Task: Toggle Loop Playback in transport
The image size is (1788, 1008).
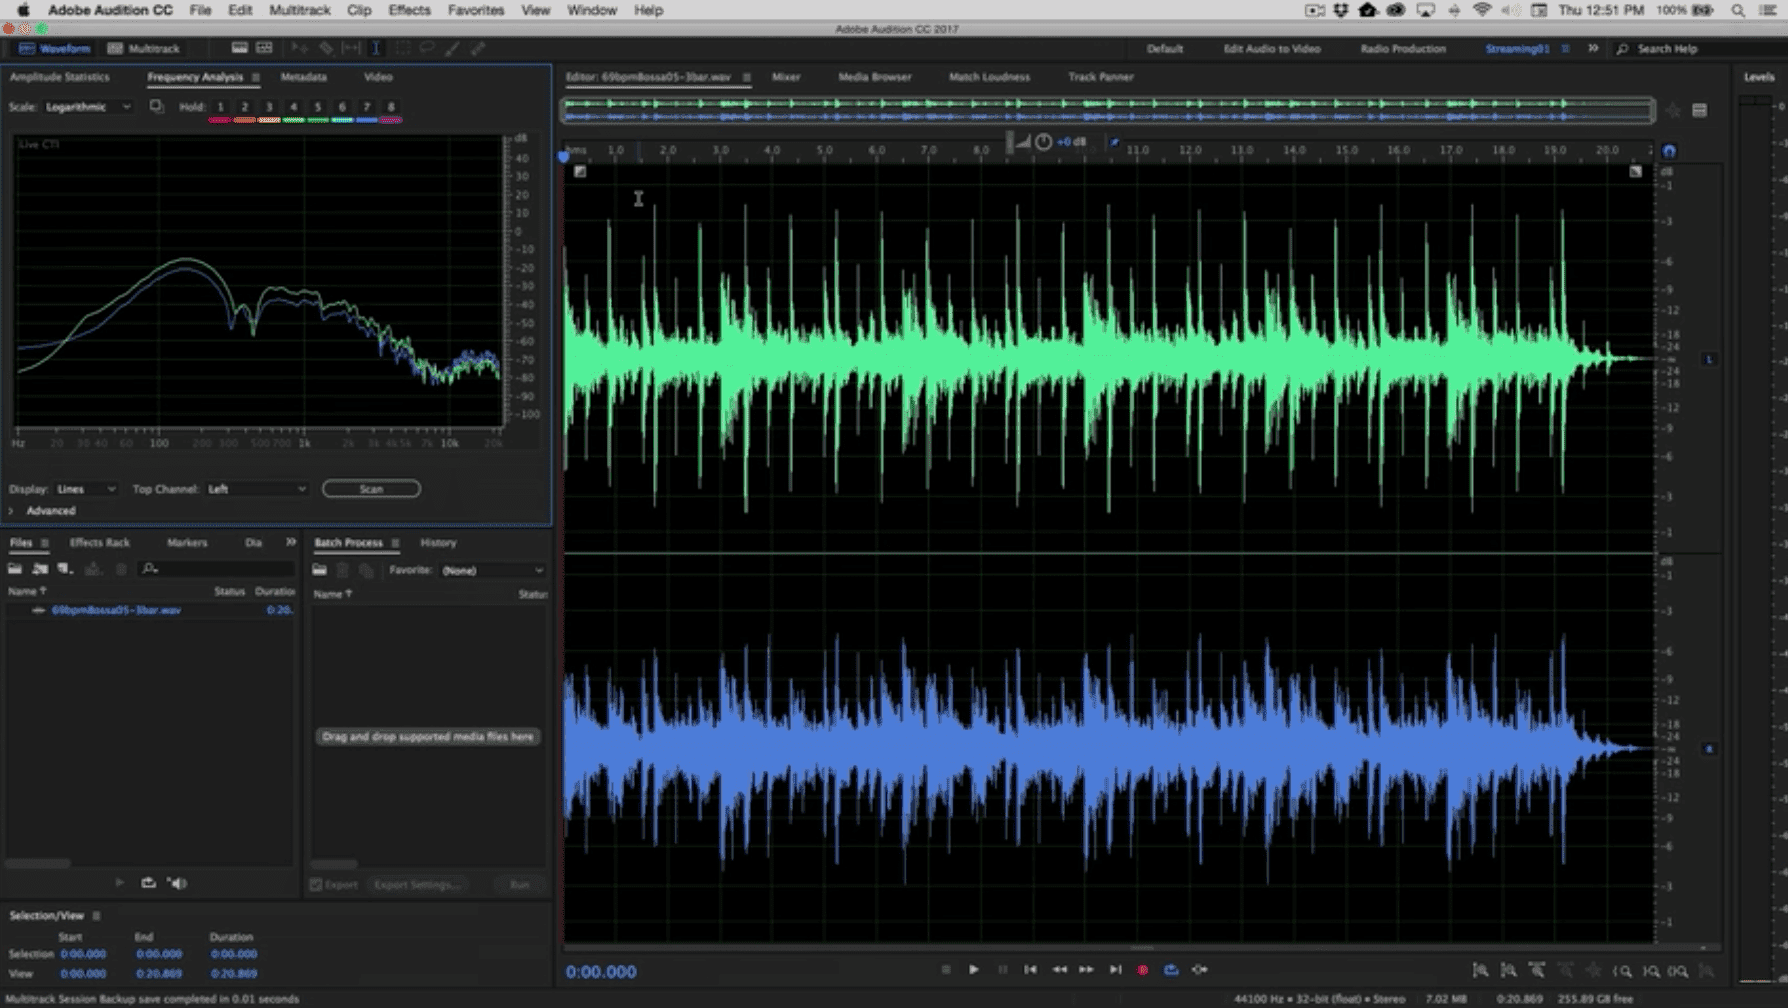Action: point(1171,970)
